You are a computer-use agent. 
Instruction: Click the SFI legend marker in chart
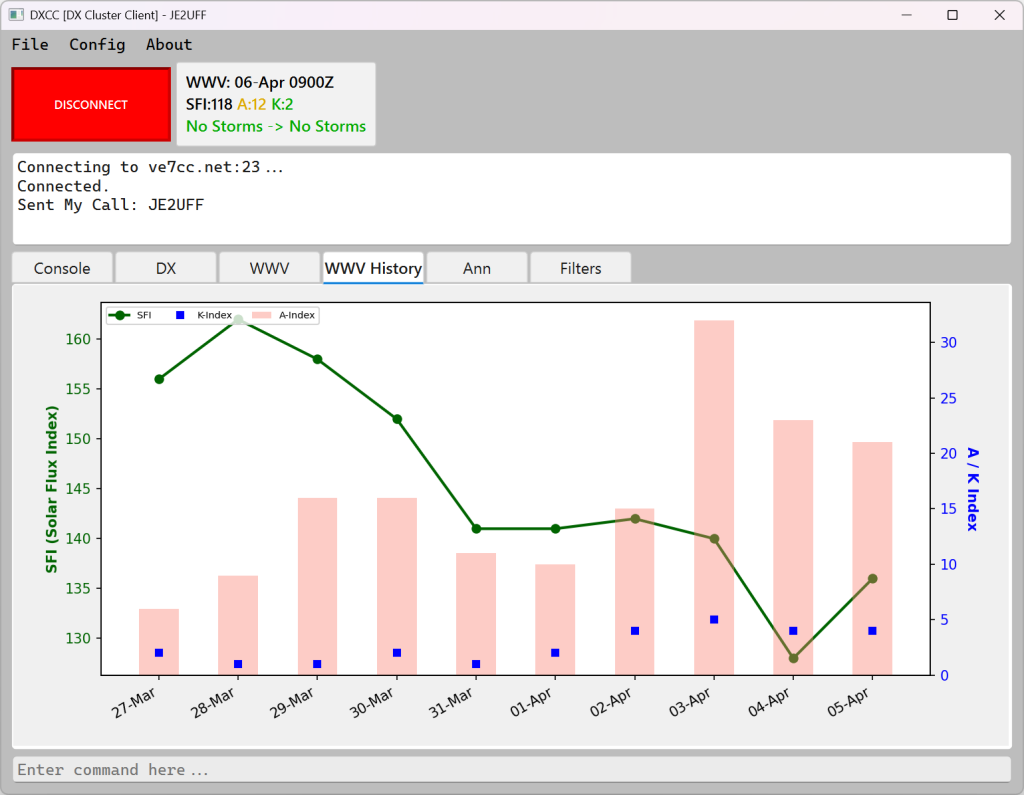(121, 315)
